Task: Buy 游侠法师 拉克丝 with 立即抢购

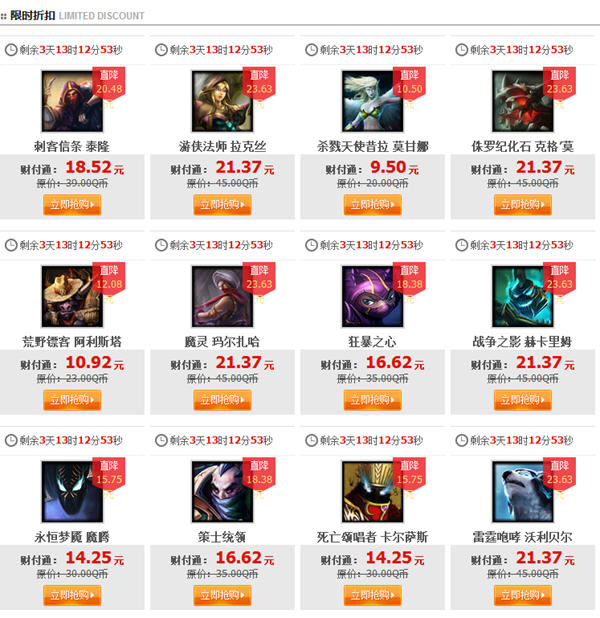Action: pyautogui.click(x=222, y=205)
